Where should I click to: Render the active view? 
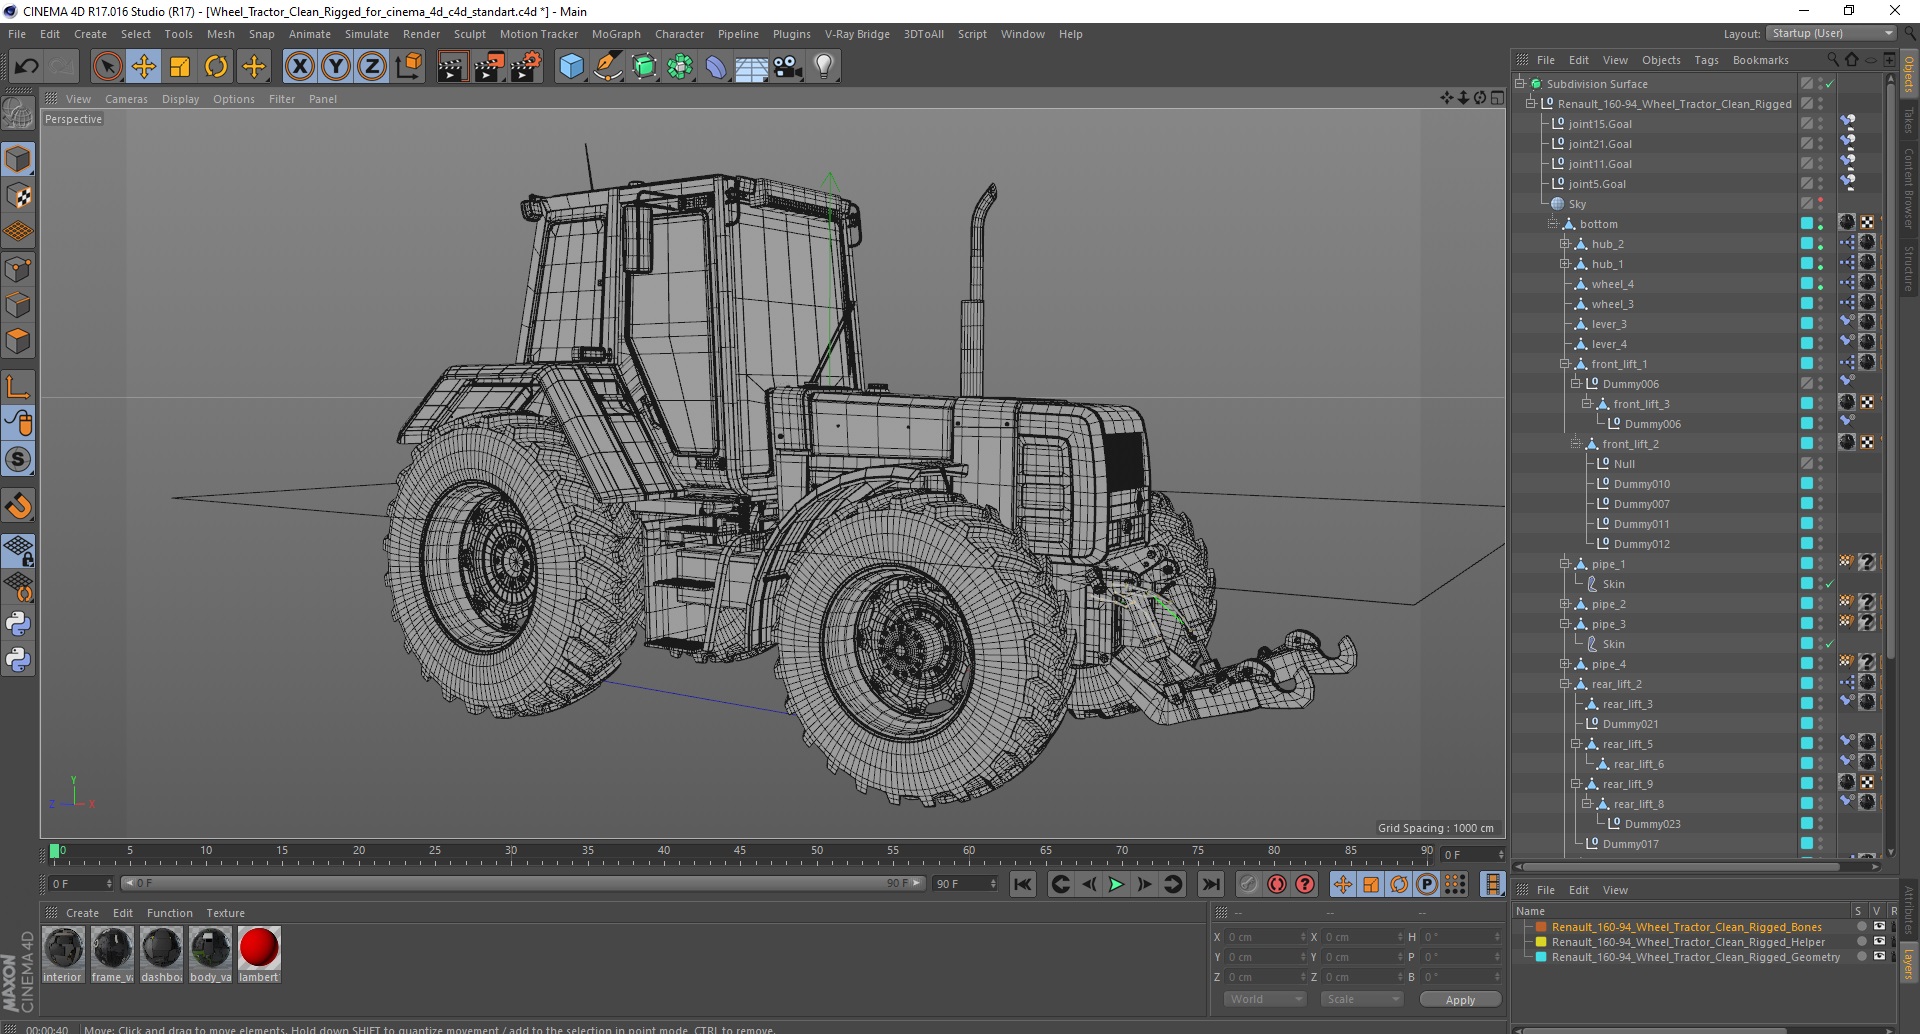click(x=452, y=67)
